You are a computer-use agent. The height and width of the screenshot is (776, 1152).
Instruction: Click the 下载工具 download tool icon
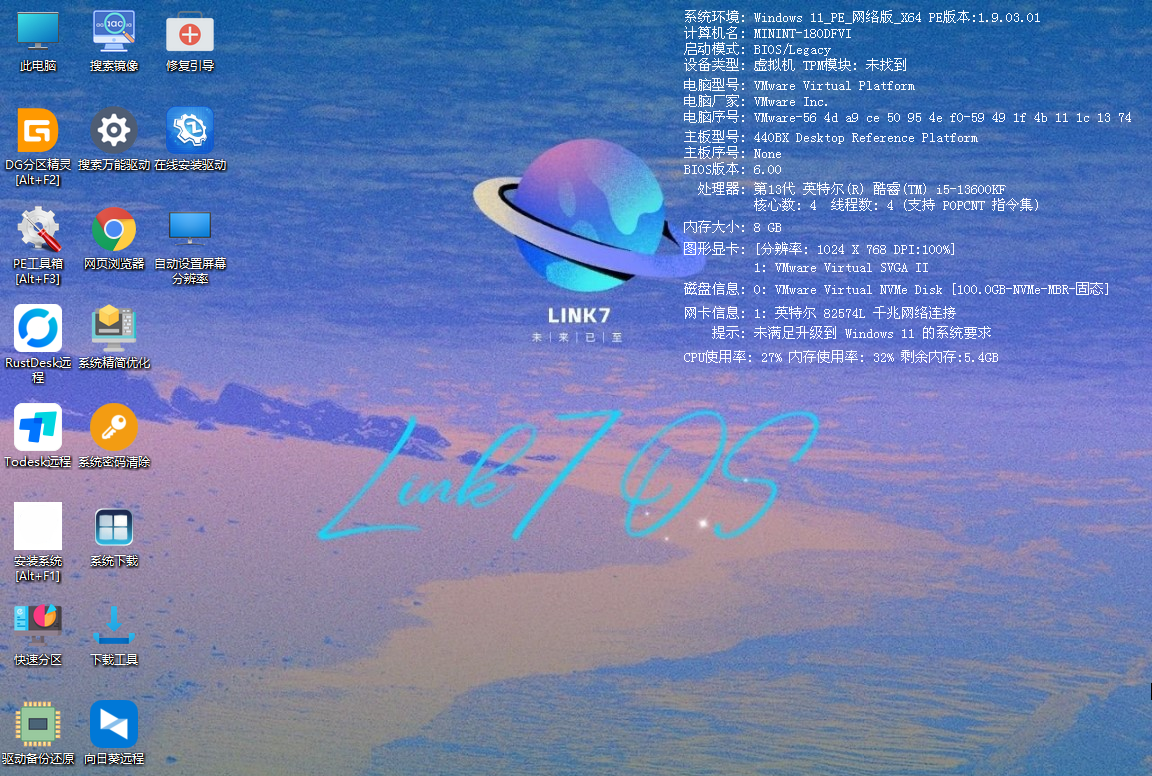[114, 626]
